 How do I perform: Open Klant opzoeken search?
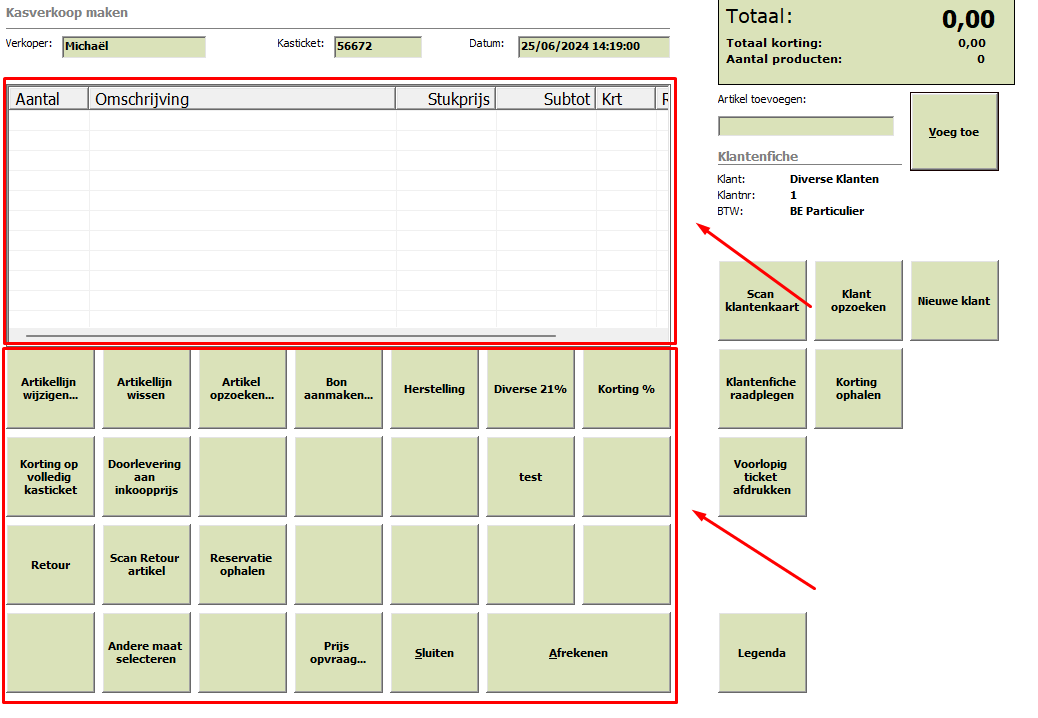859,300
